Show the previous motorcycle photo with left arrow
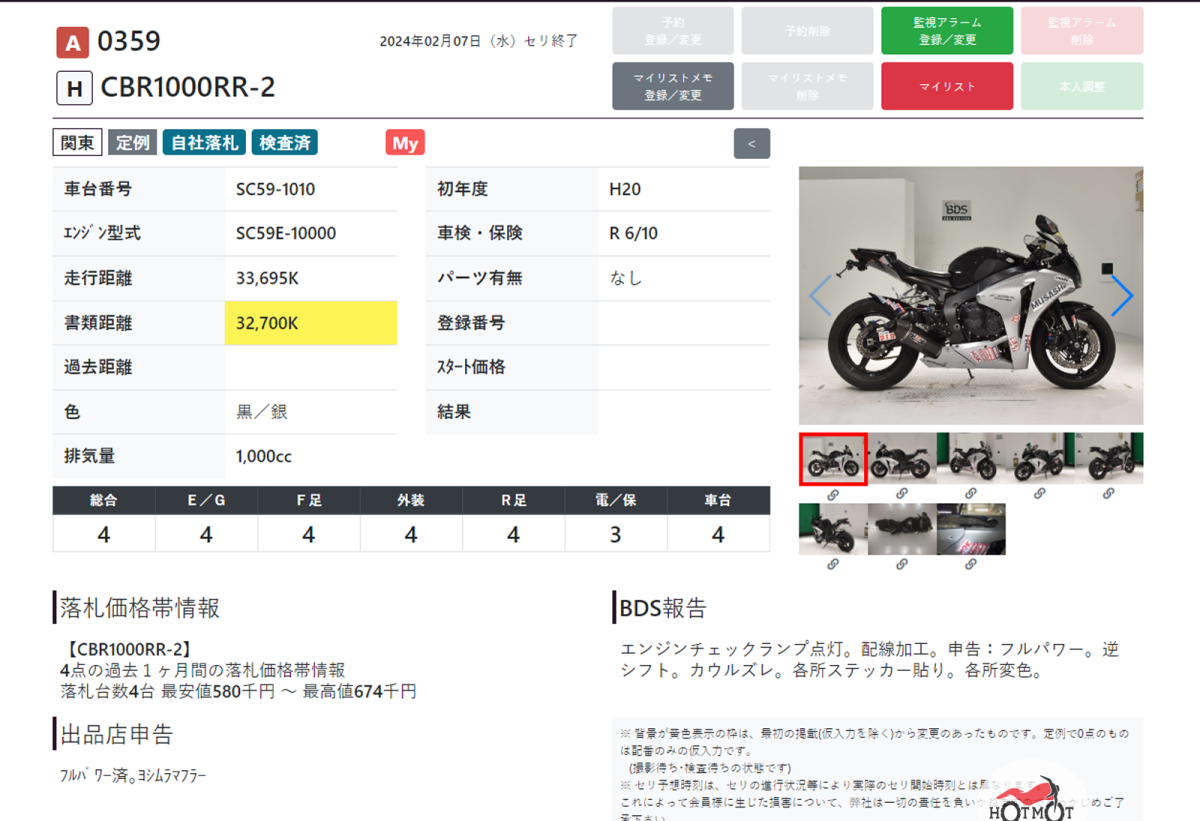This screenshot has width=1200, height=821. 820,295
